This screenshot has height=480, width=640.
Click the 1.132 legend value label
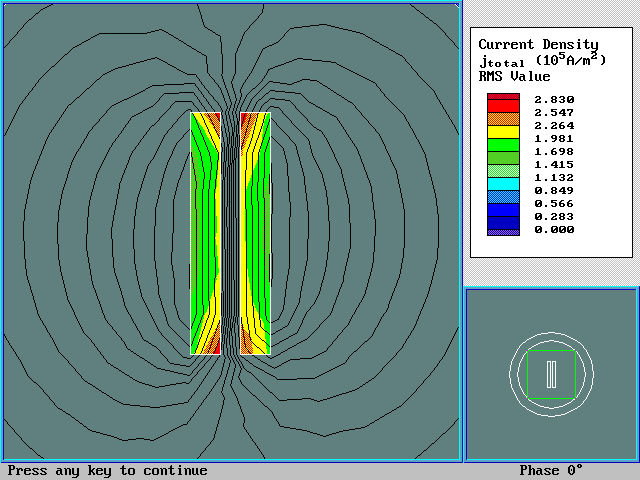553,177
